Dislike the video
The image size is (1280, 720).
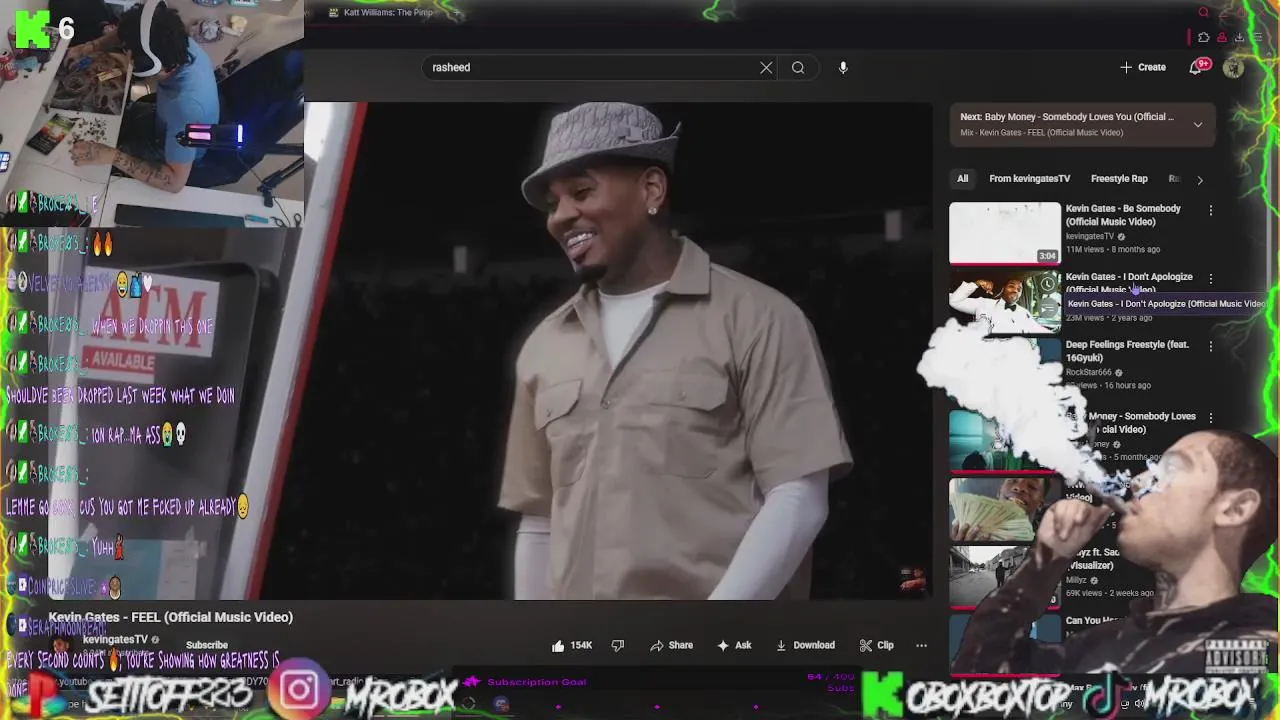pos(618,646)
